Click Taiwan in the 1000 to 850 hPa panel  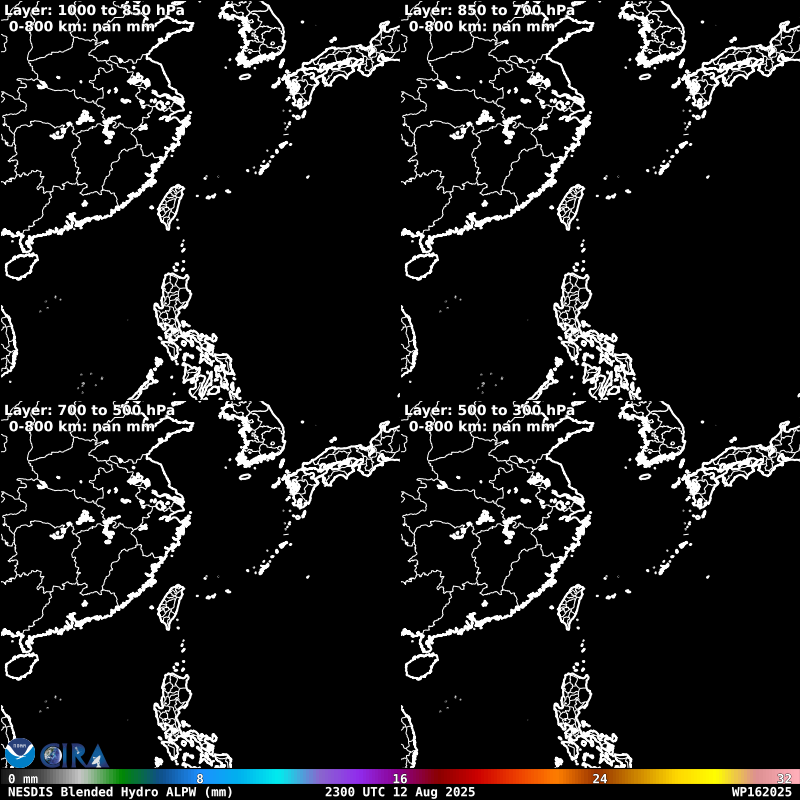pos(170,207)
